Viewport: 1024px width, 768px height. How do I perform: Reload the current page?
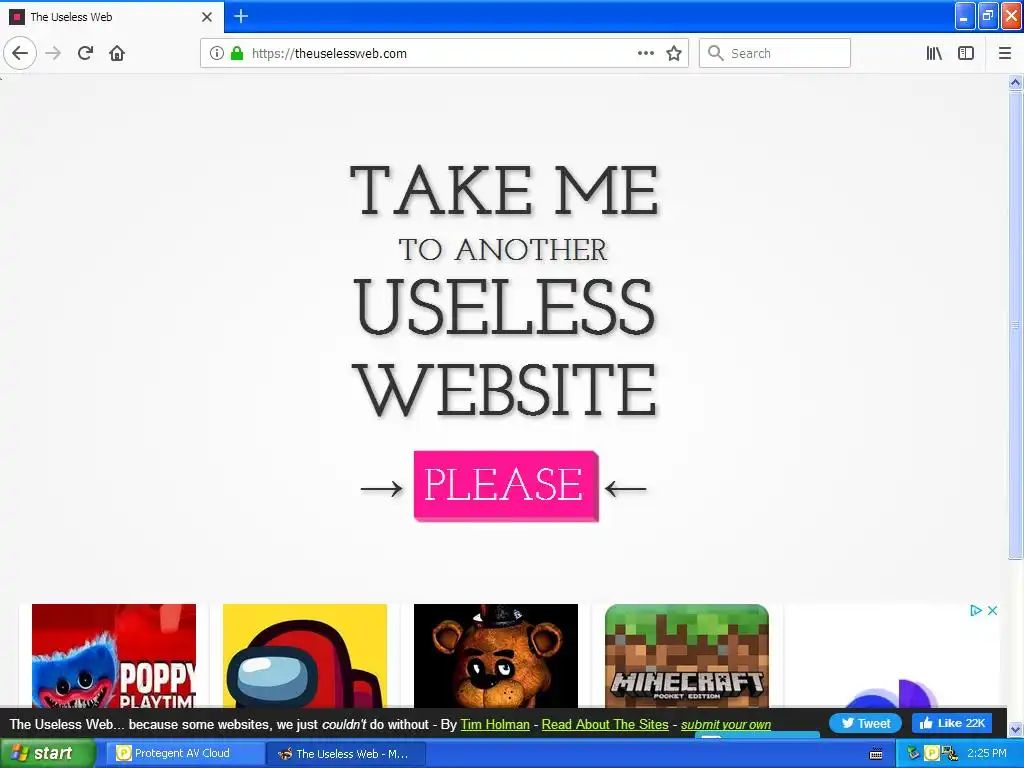pyautogui.click(x=85, y=53)
